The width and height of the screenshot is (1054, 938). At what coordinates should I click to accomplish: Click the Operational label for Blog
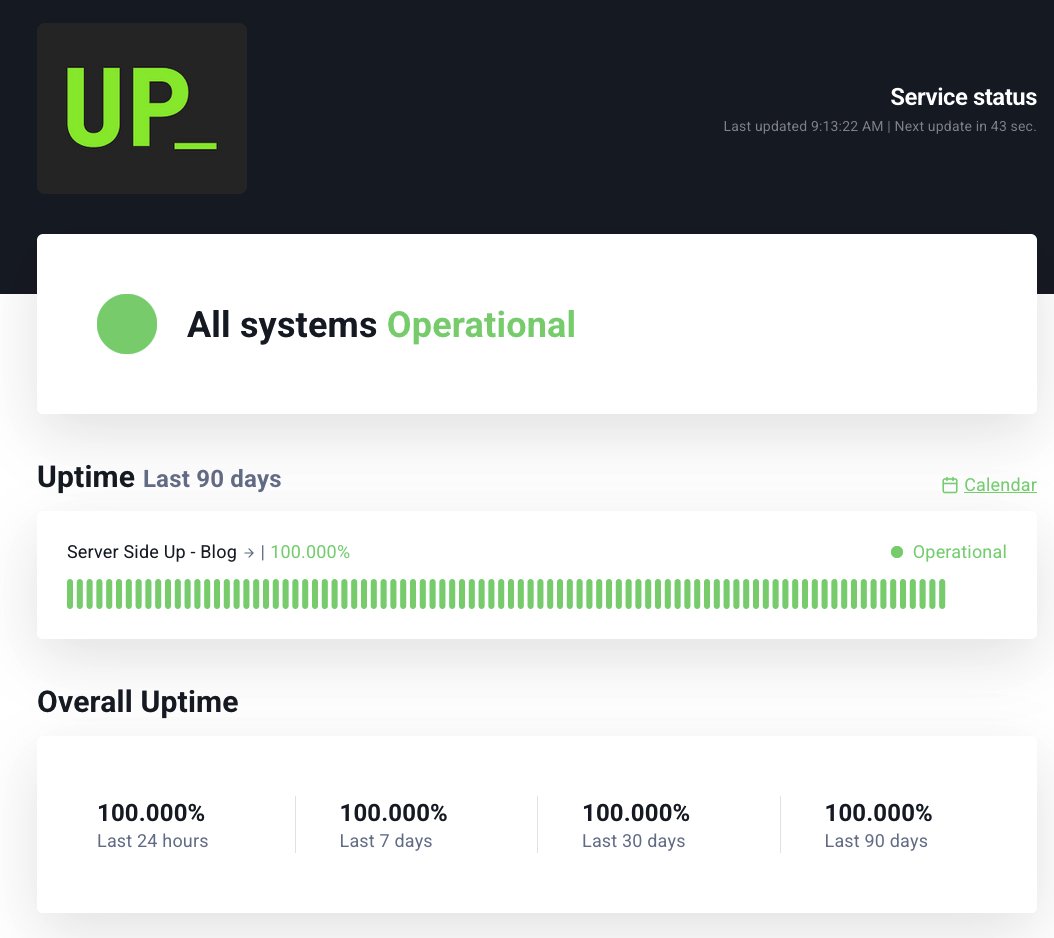coord(959,552)
